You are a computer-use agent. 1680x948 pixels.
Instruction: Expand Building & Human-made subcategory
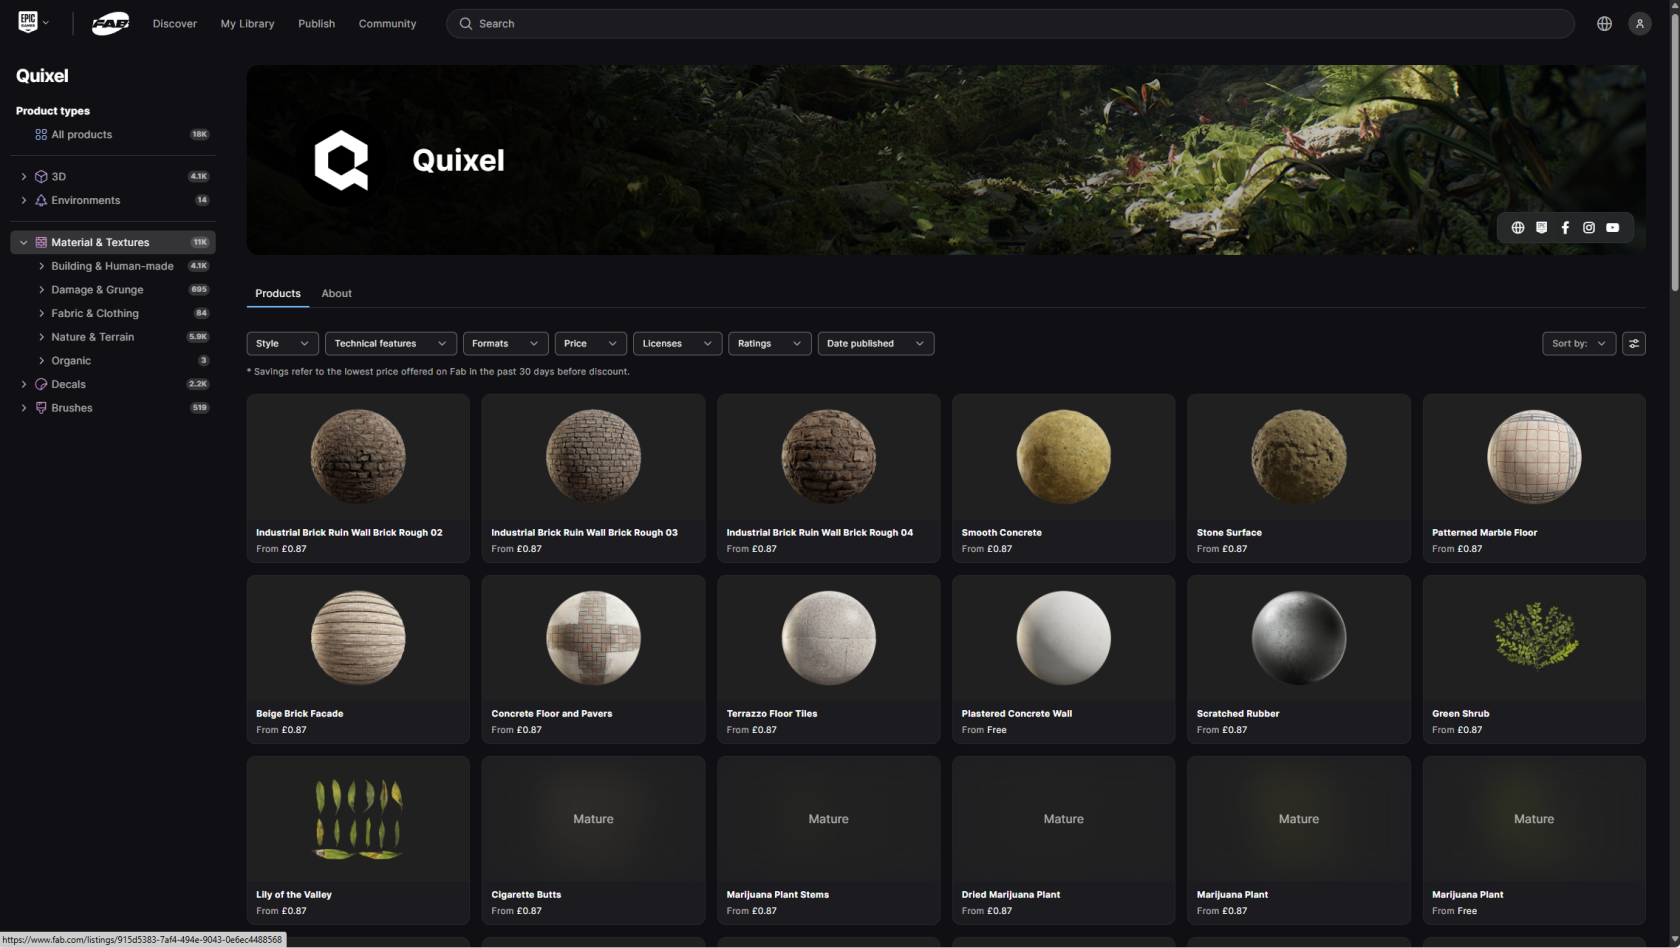[x=41, y=266]
